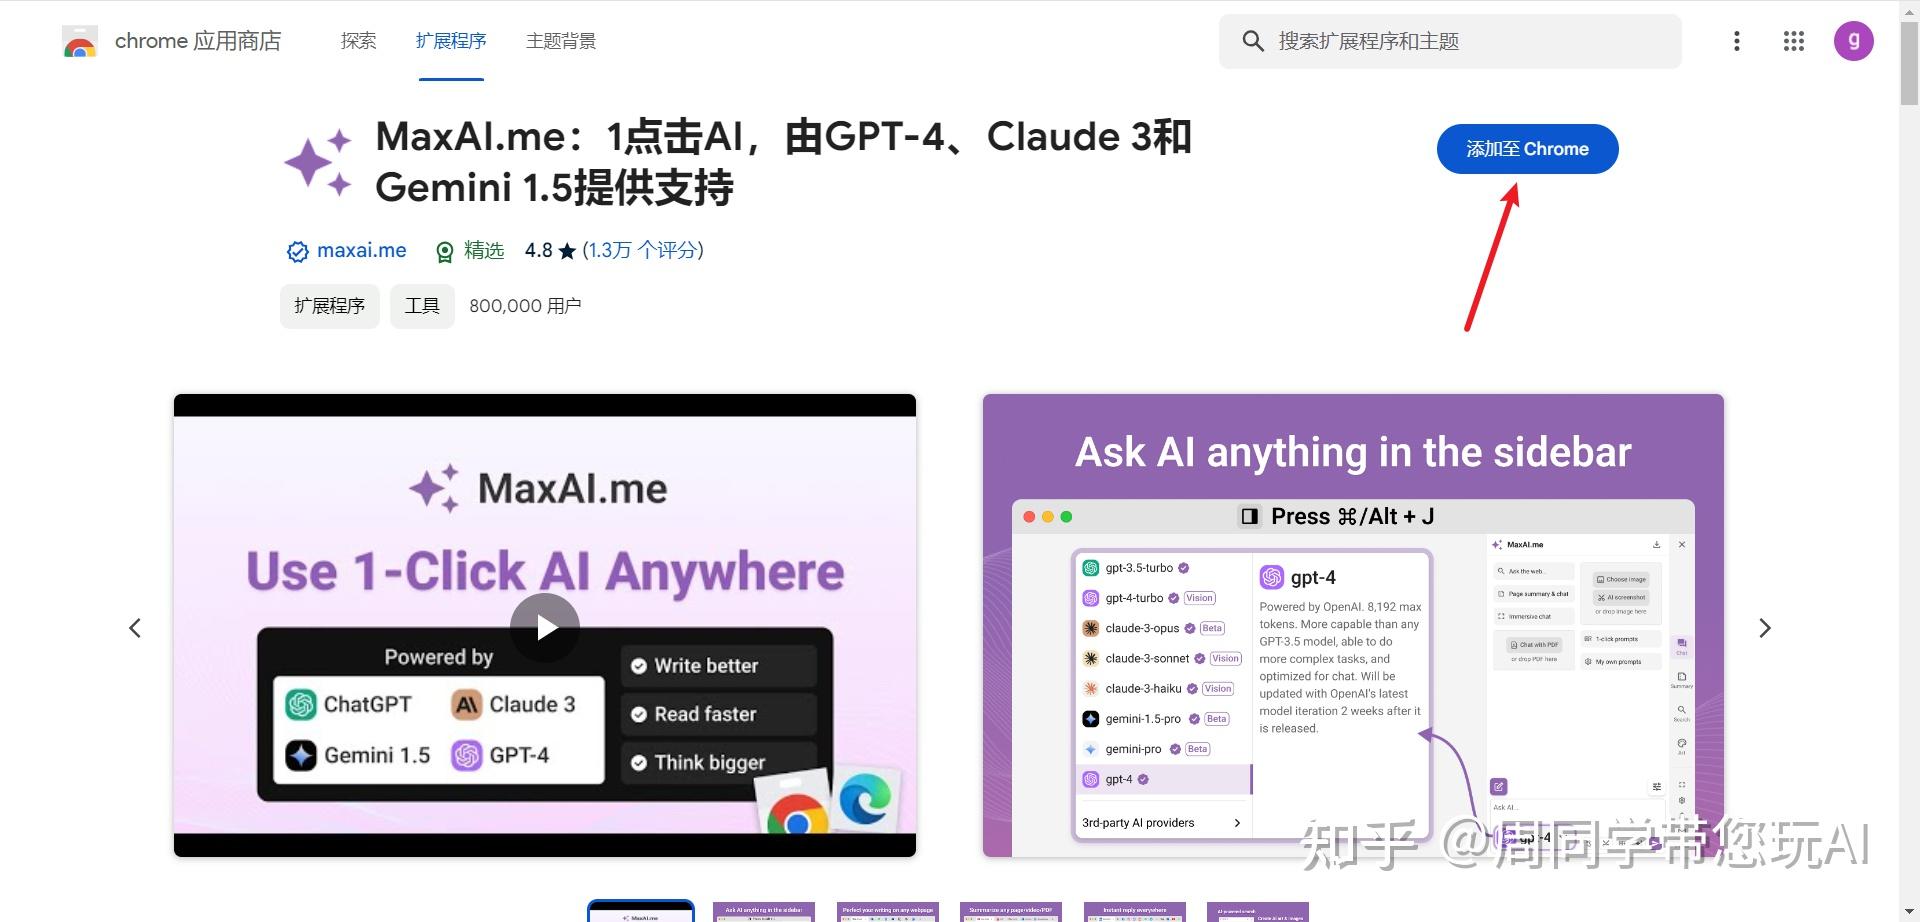Switch to the 探索 tab
Viewport: 1920px width, 922px height.
(x=358, y=41)
